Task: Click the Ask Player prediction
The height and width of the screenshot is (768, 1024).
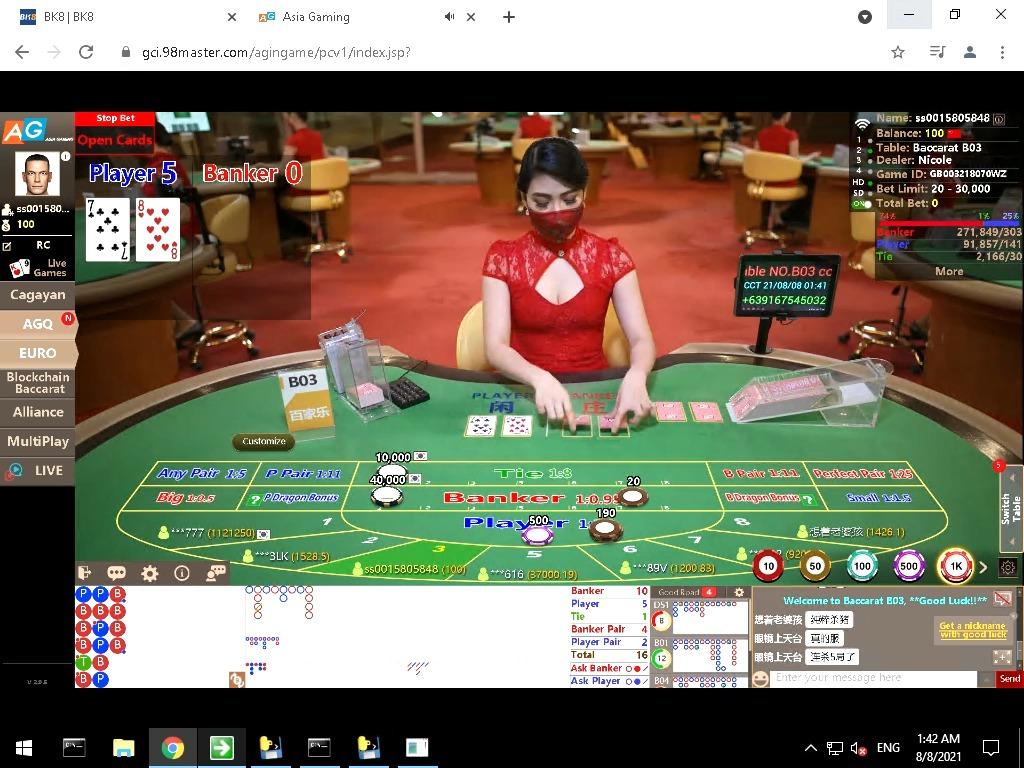Action: 610,680
